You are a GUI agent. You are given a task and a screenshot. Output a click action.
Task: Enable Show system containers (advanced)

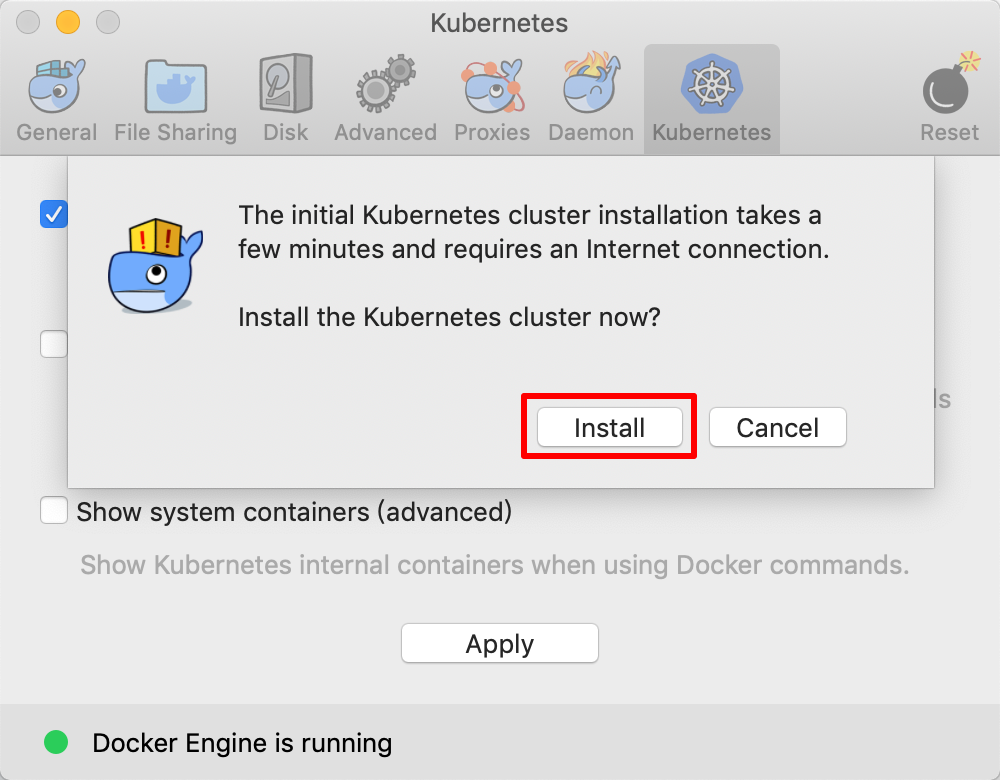[53, 511]
